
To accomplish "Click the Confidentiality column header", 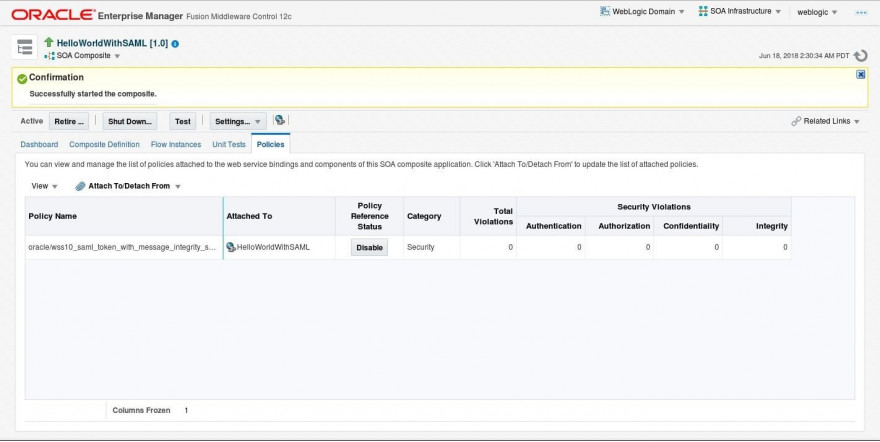I will 688,226.
